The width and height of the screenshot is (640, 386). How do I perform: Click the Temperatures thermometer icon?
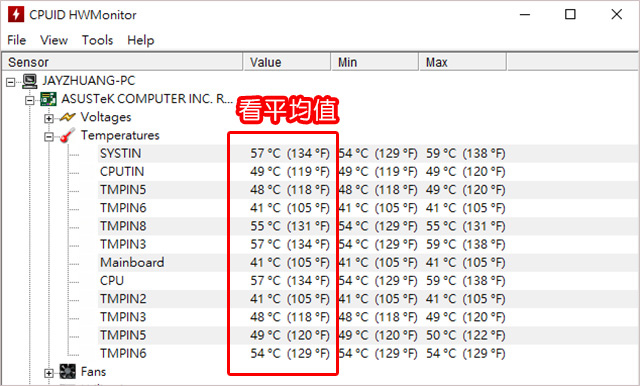tap(67, 135)
